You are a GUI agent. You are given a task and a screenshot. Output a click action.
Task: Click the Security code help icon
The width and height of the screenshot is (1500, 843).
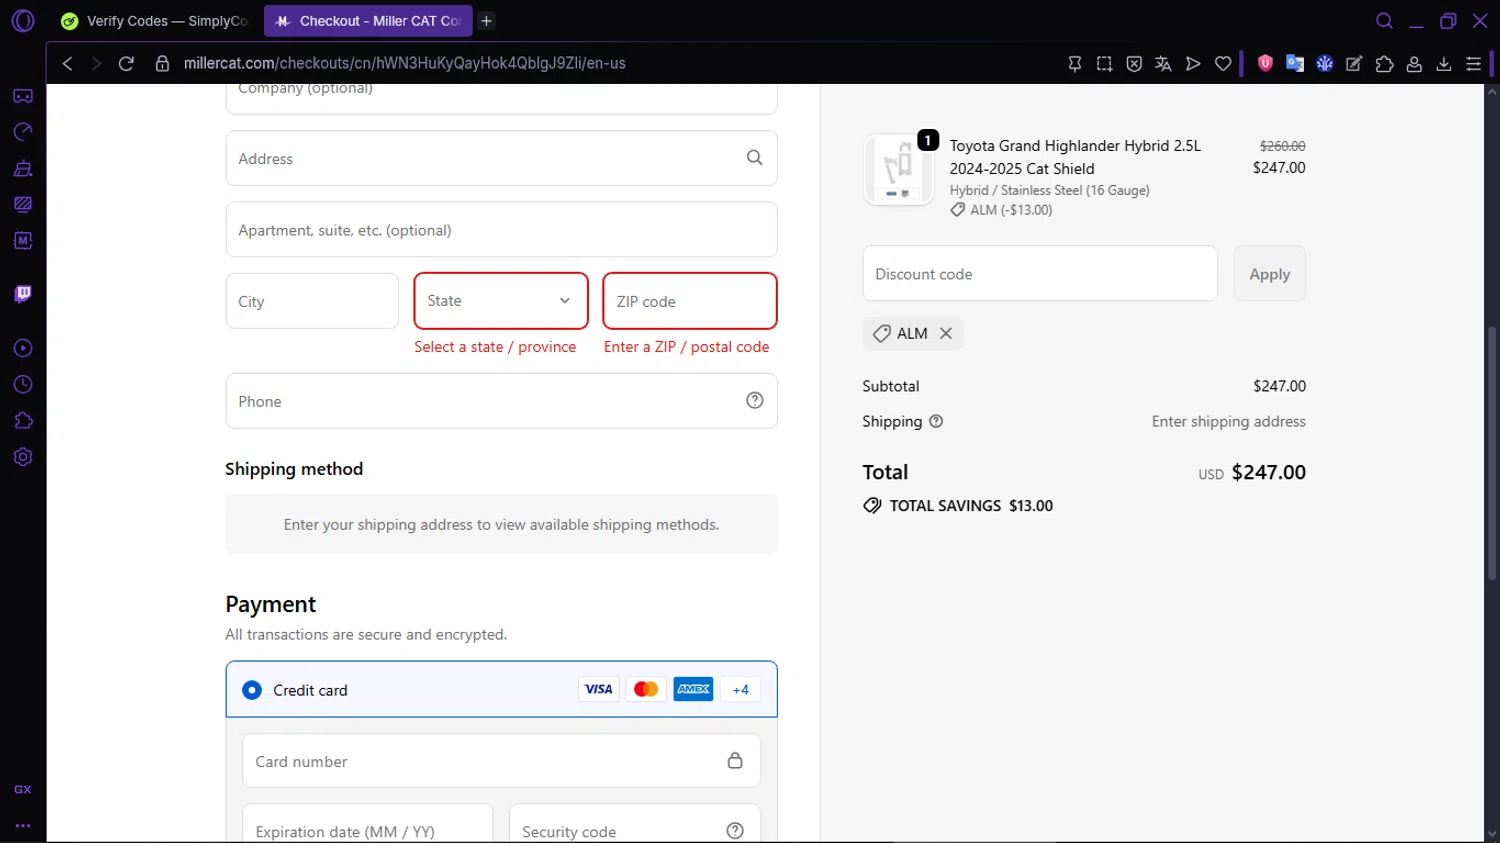coord(735,831)
